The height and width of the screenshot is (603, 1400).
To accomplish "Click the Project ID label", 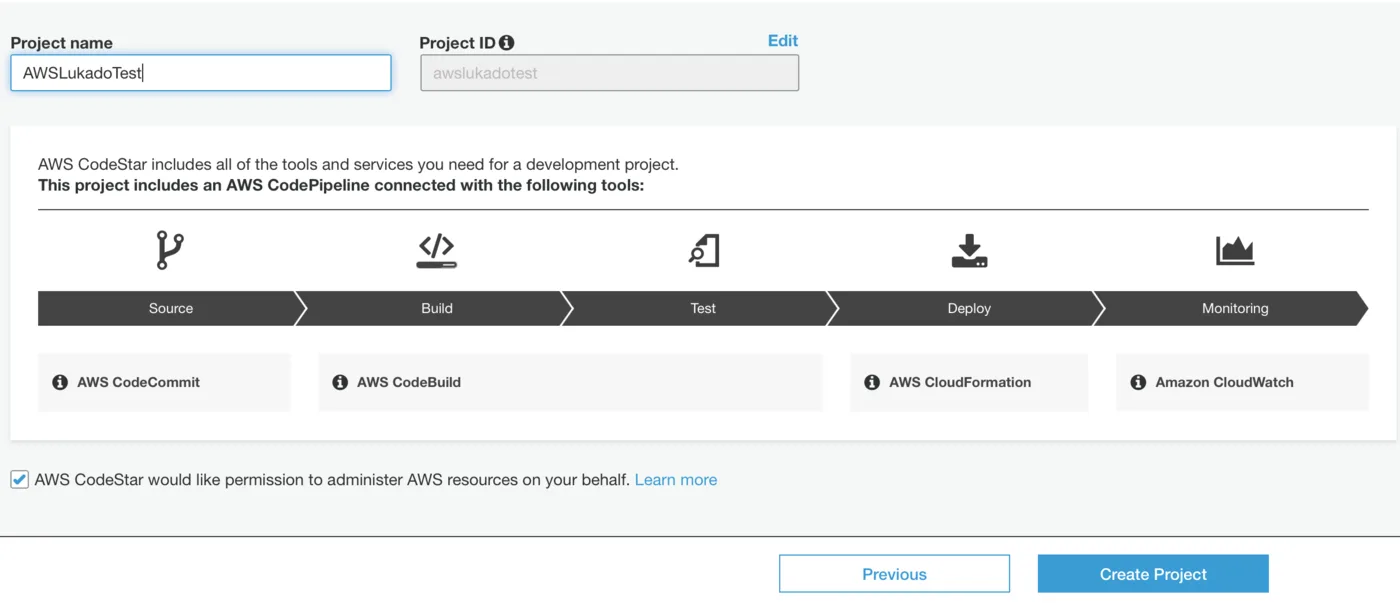I will point(458,43).
